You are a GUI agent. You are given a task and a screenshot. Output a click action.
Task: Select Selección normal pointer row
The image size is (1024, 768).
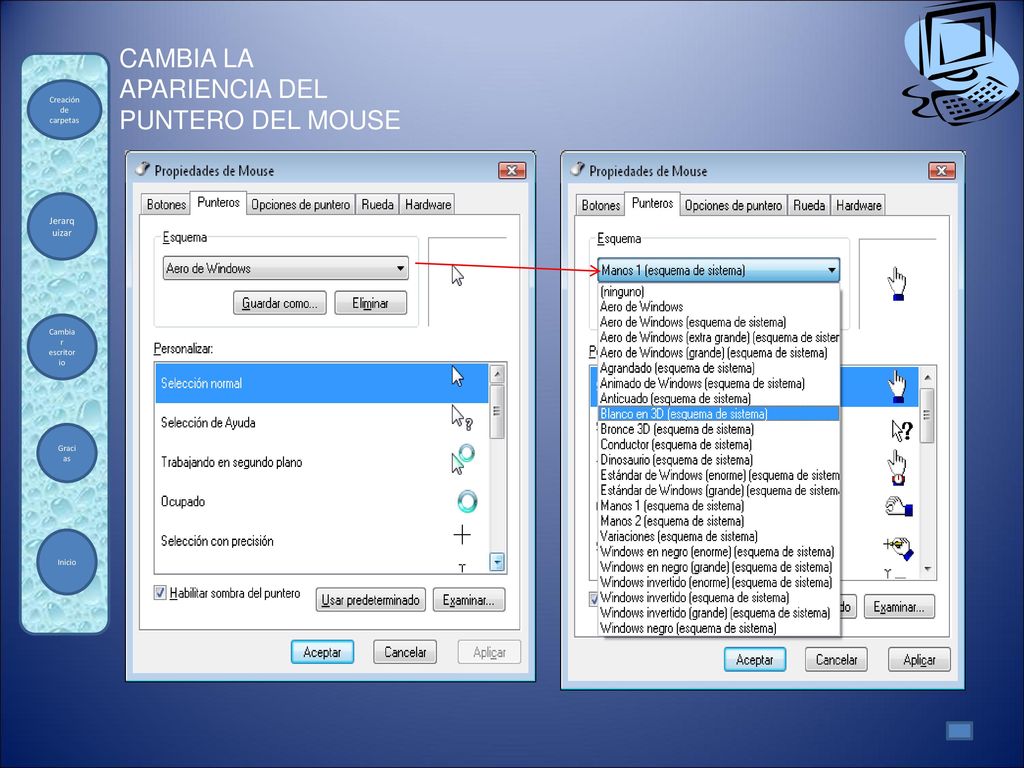[x=321, y=383]
